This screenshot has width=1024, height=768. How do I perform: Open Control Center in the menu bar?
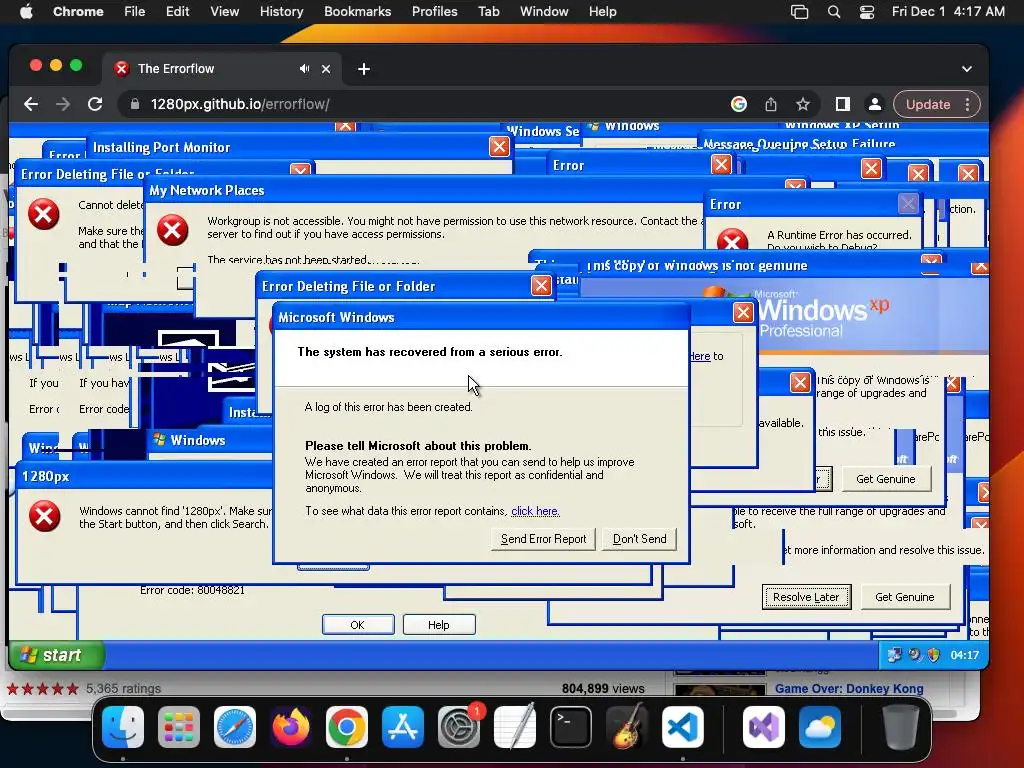point(867,12)
